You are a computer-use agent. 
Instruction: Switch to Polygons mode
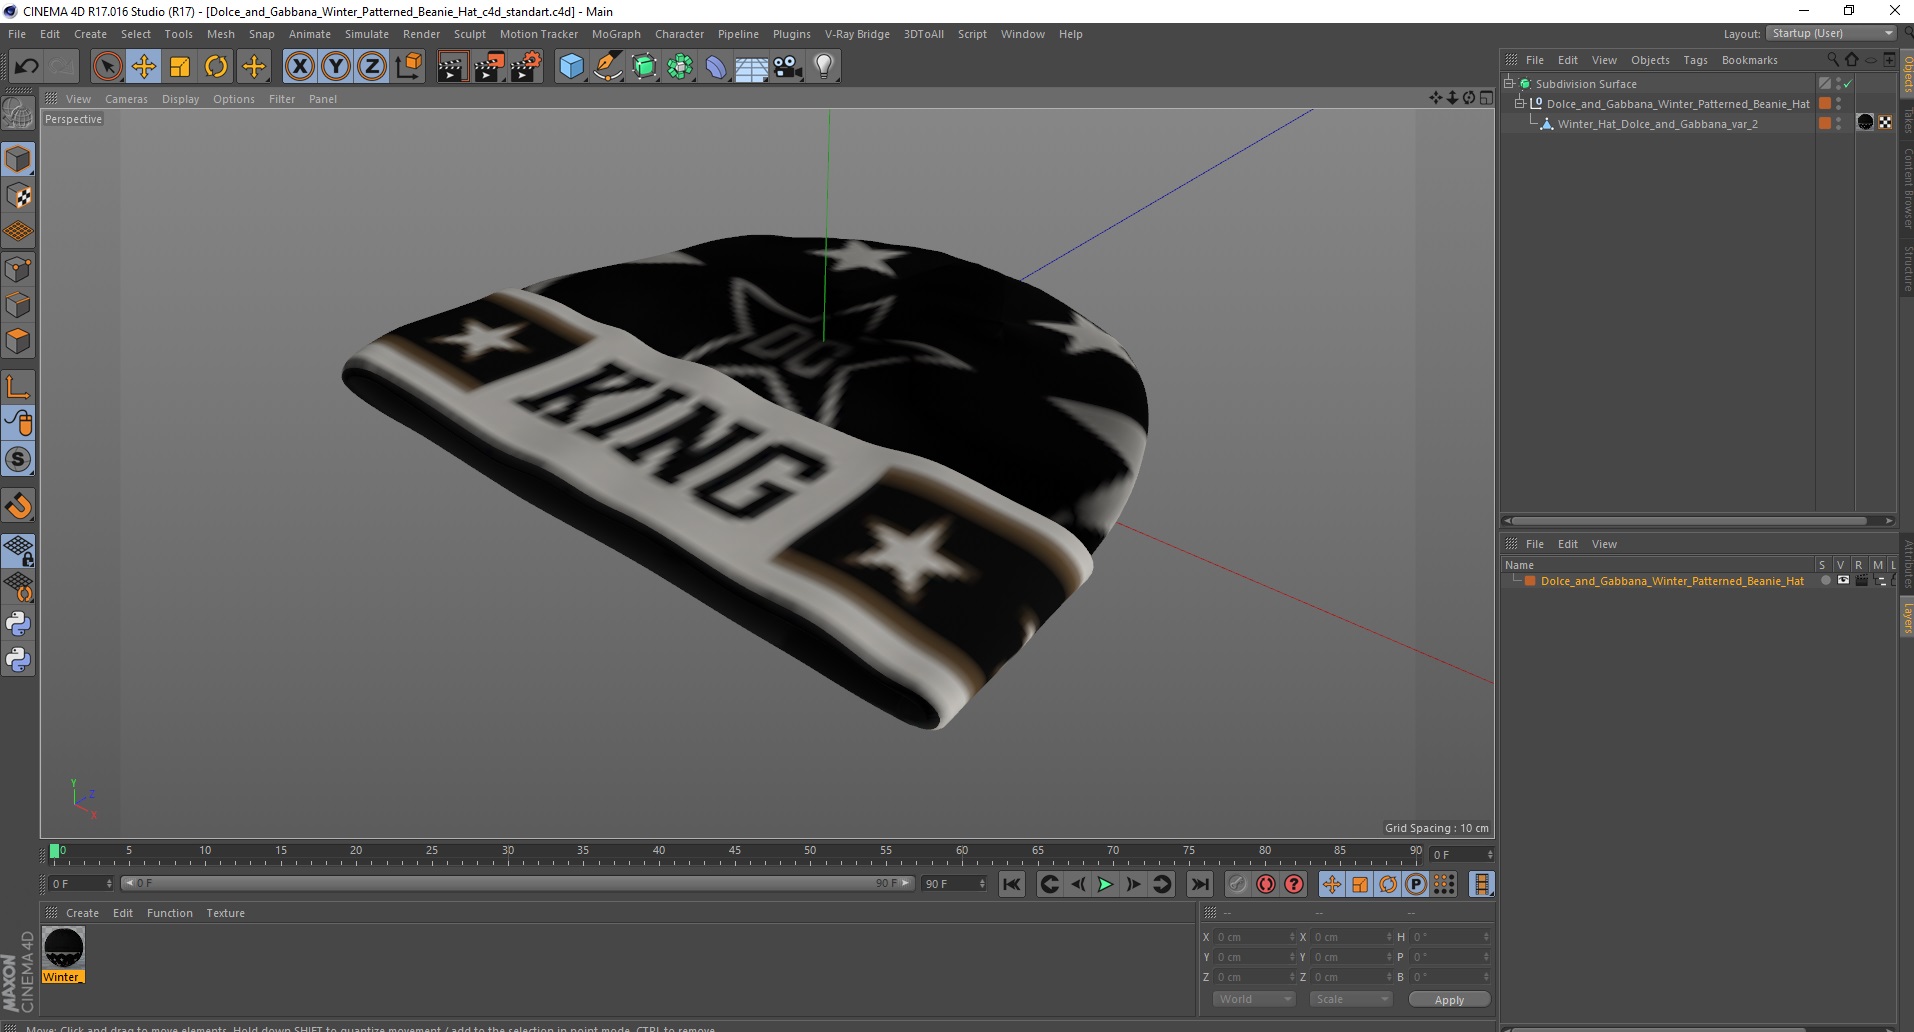click(x=18, y=341)
